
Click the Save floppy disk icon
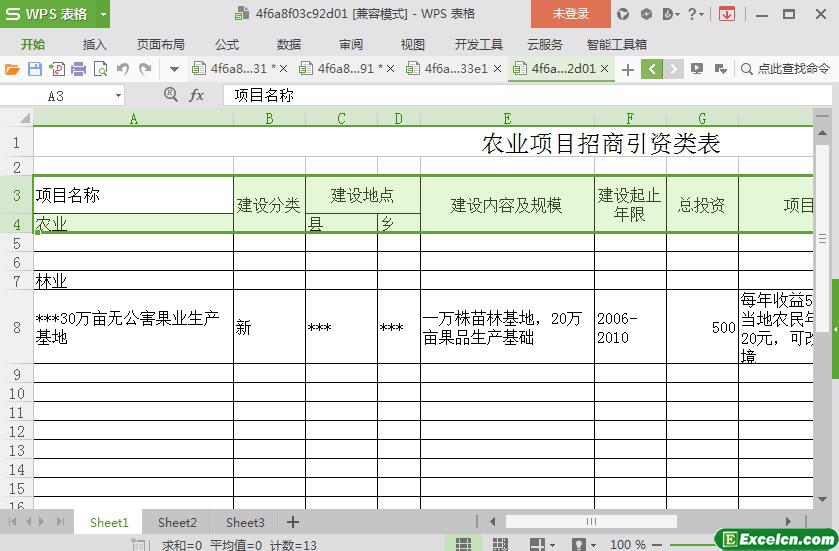(x=35, y=69)
